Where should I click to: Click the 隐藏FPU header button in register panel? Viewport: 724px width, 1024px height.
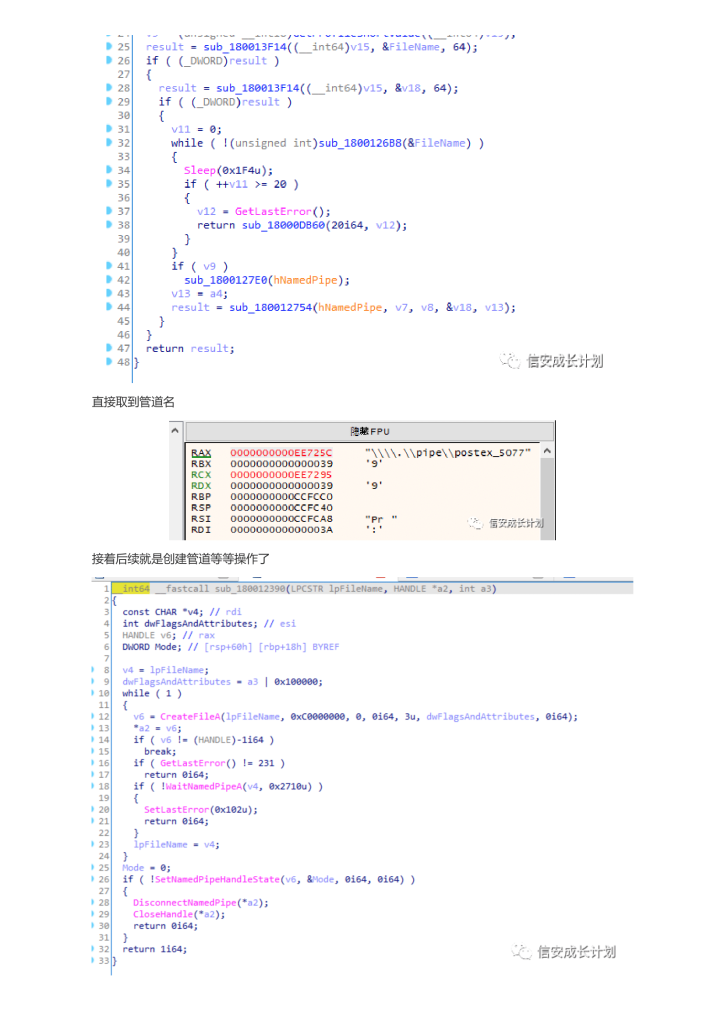[x=370, y=432]
